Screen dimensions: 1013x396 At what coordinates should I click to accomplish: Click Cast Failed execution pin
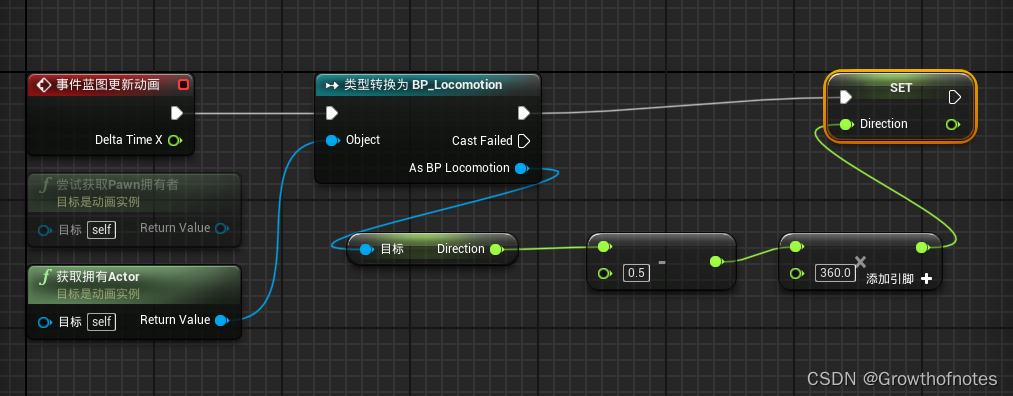tap(524, 140)
